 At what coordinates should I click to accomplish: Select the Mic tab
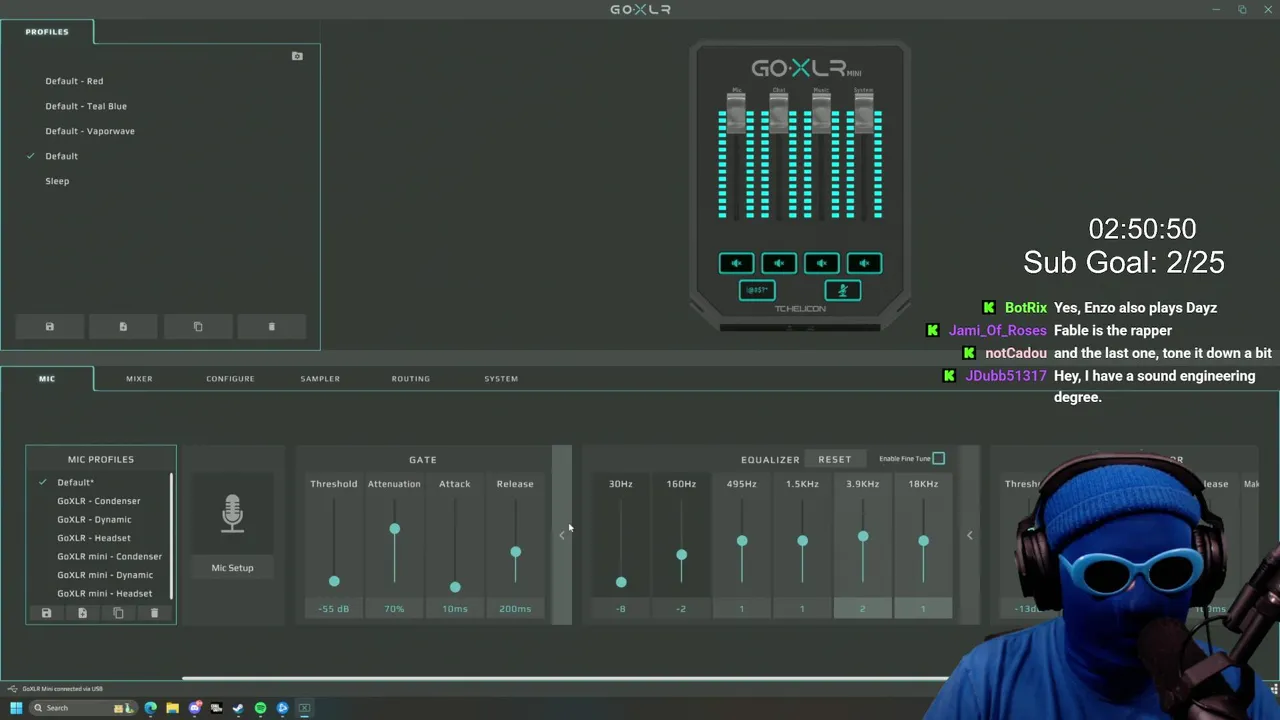[x=47, y=379]
